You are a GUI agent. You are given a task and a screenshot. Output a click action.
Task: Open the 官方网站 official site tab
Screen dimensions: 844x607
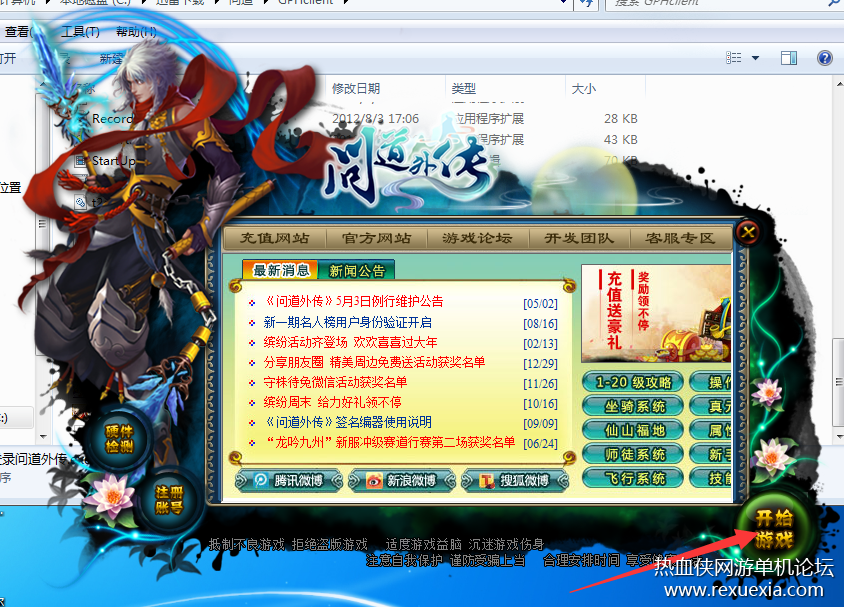(x=376, y=238)
